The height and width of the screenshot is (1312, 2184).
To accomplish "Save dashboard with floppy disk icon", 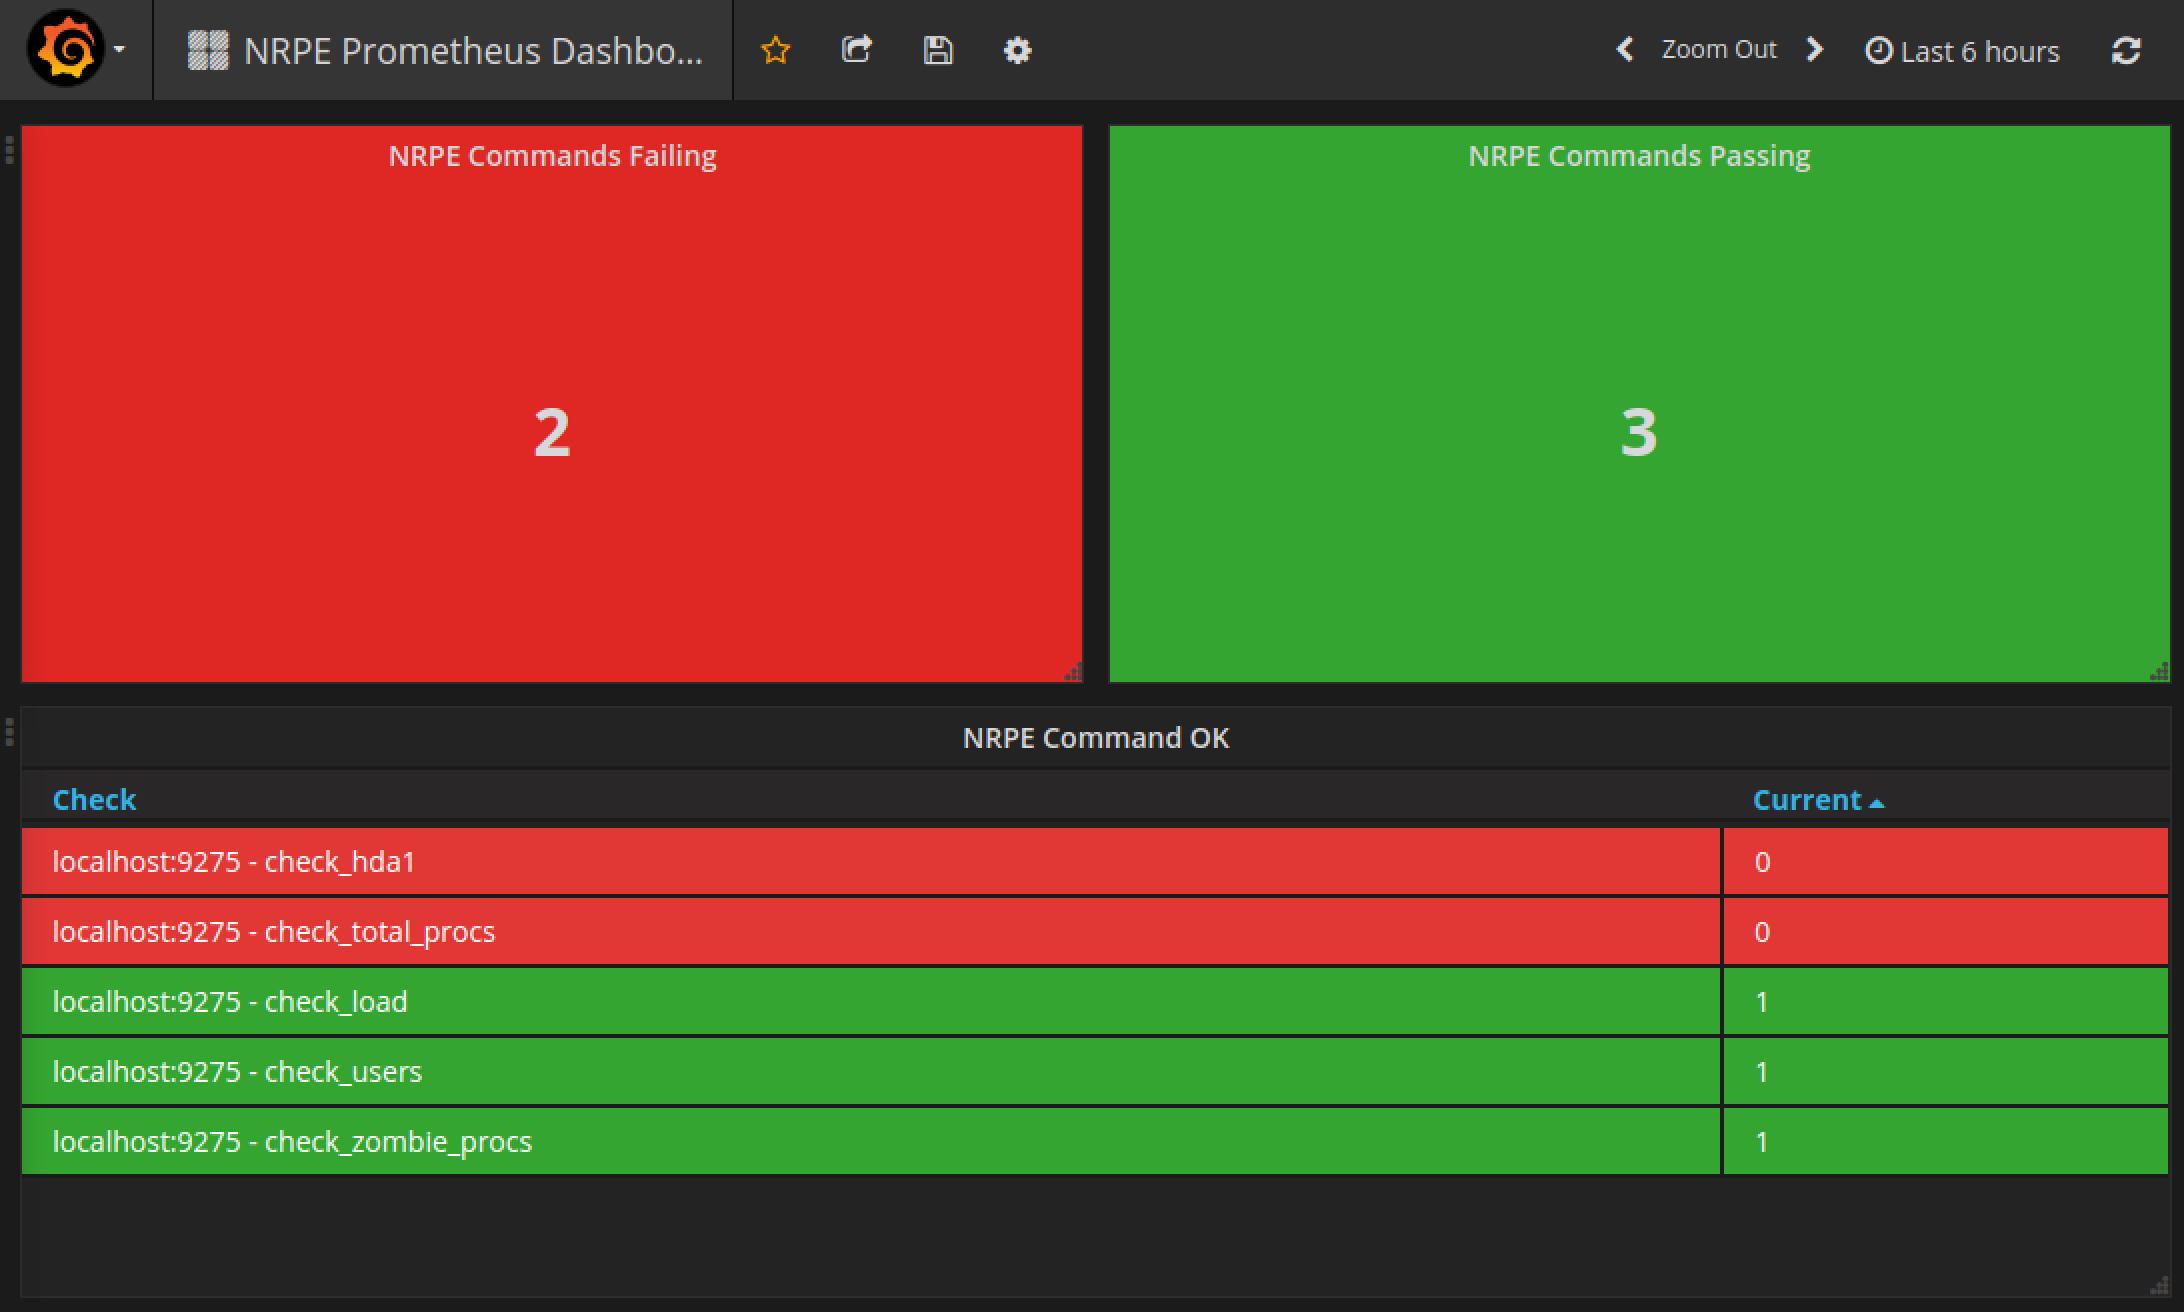I will click(x=937, y=50).
